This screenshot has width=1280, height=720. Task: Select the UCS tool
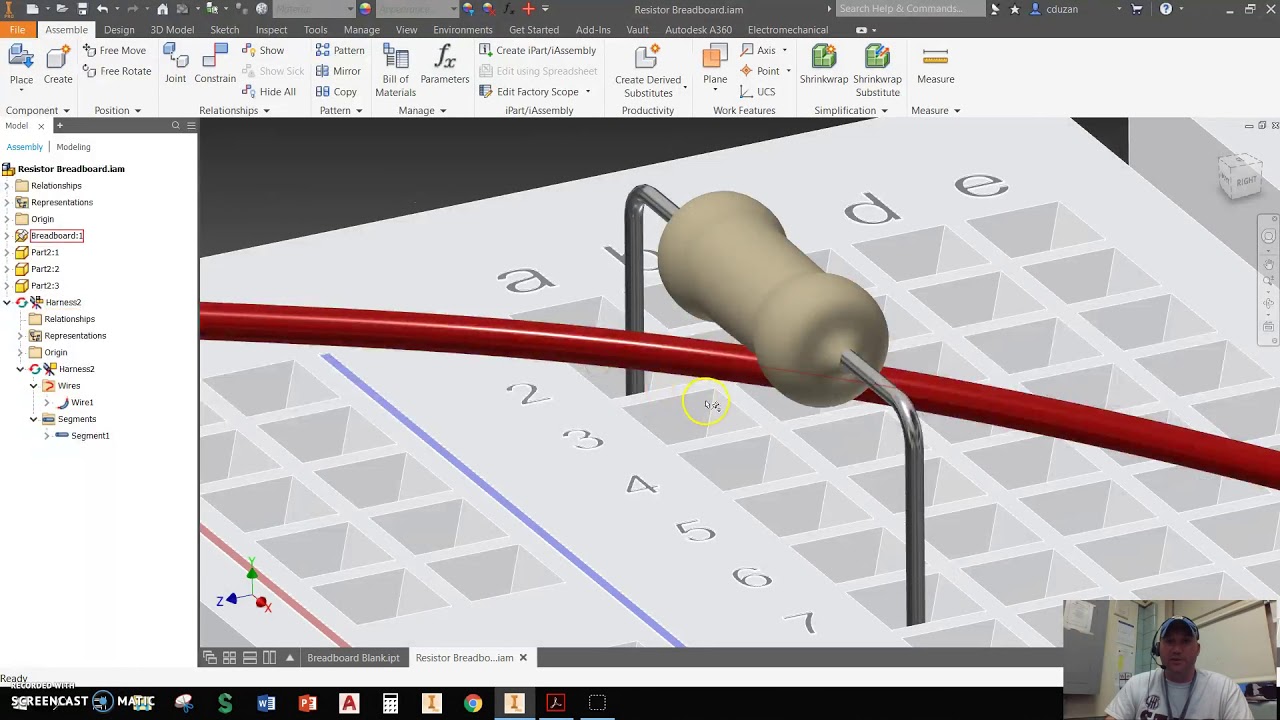(758, 92)
